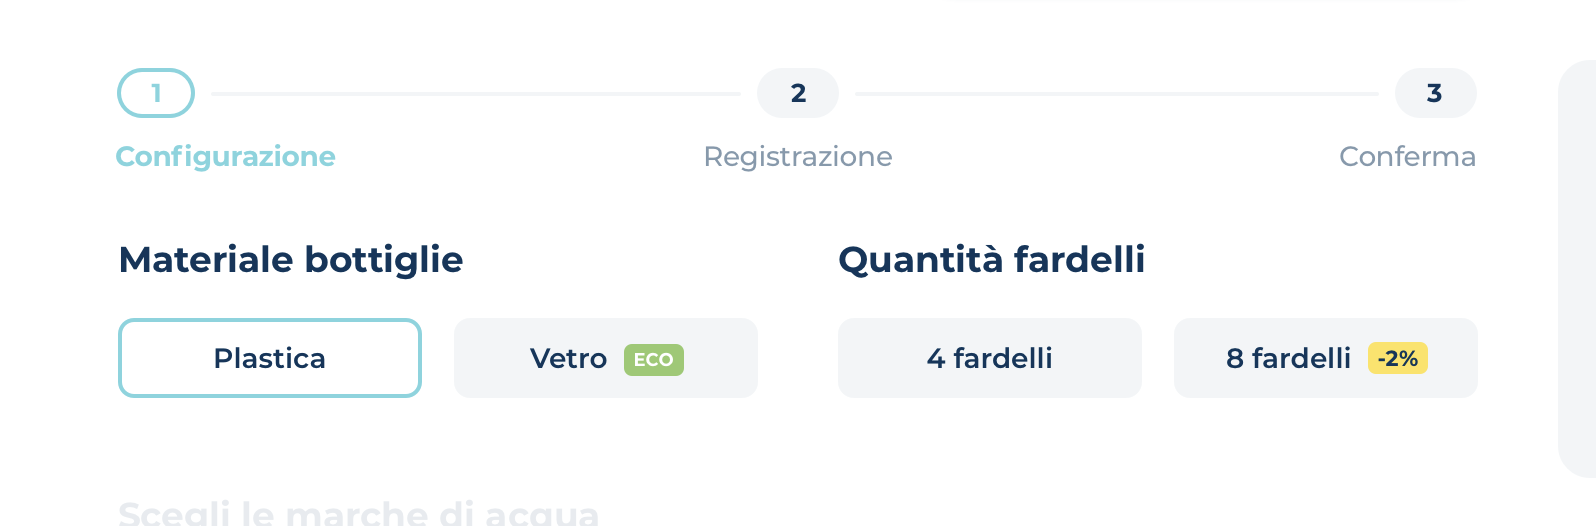
Task: Click the green ECO badge
Action: [x=654, y=360]
